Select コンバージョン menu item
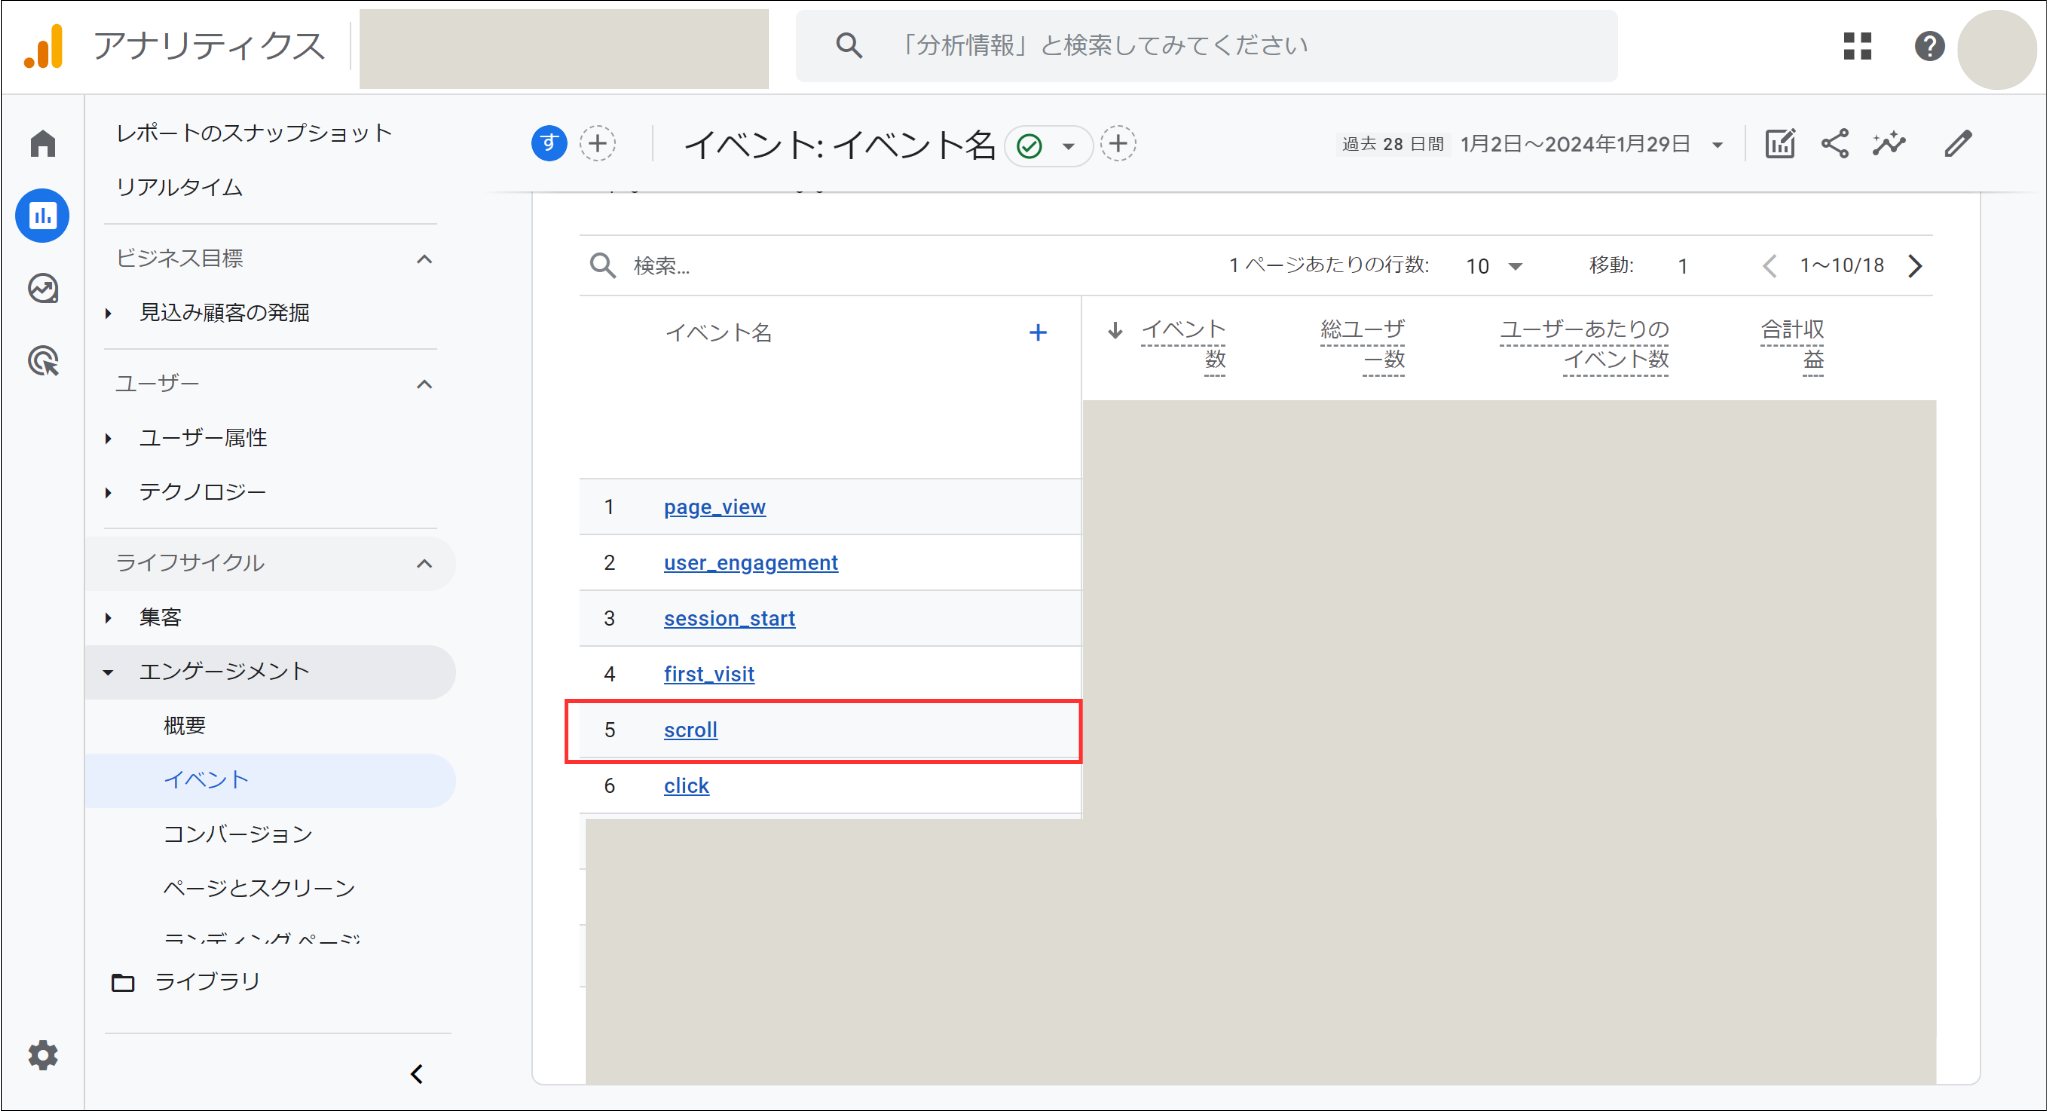Viewport: 2048px width, 1111px height. click(x=238, y=834)
